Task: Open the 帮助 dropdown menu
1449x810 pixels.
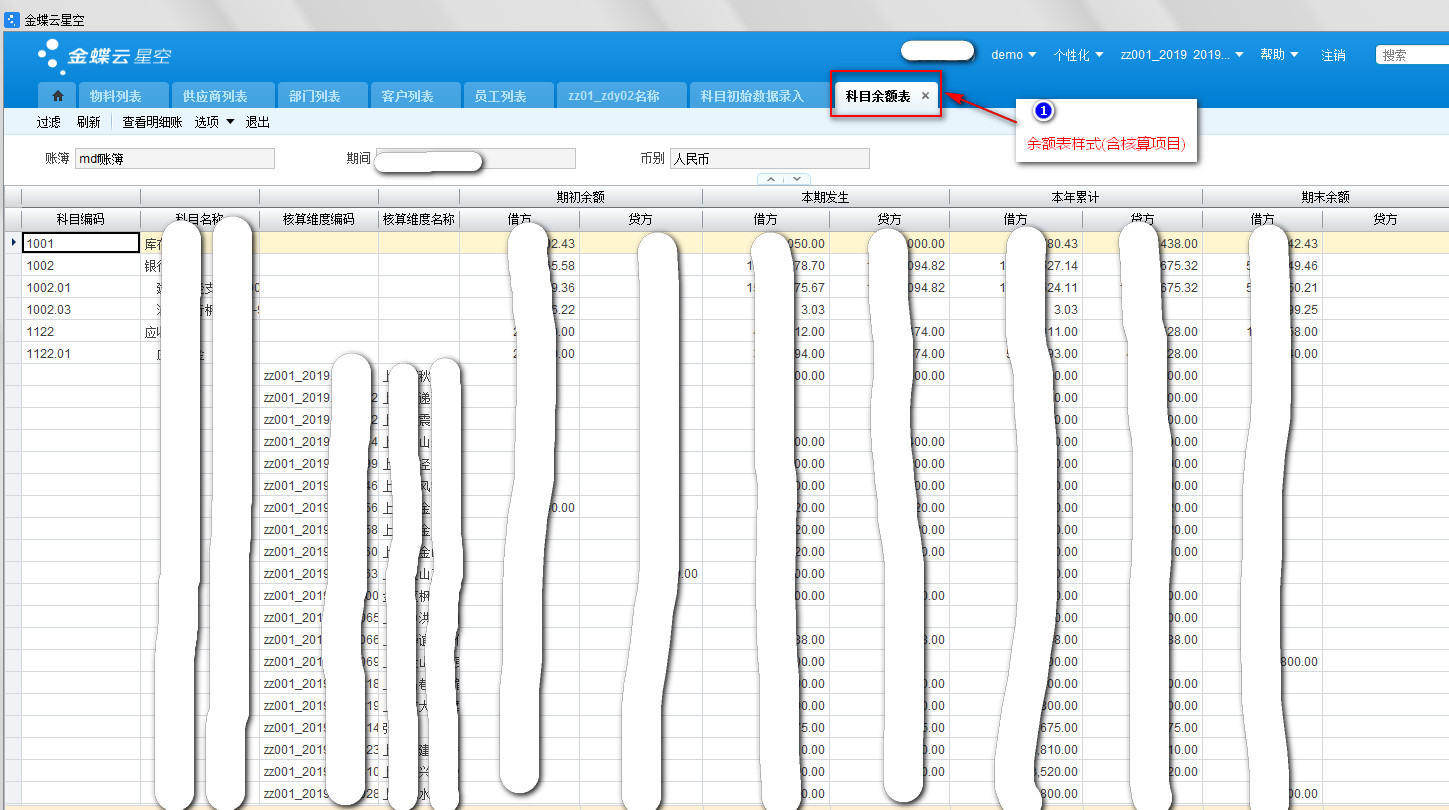Action: tap(1279, 55)
